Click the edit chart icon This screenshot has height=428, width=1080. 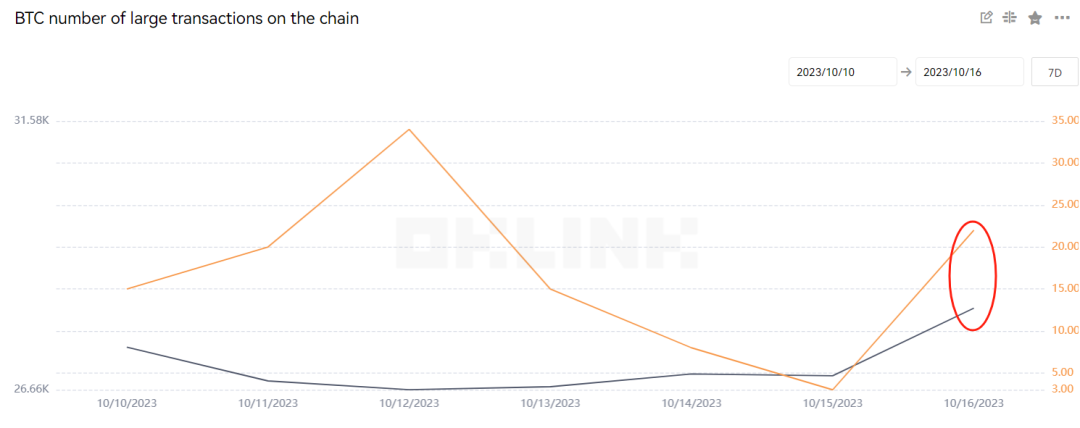coord(986,18)
